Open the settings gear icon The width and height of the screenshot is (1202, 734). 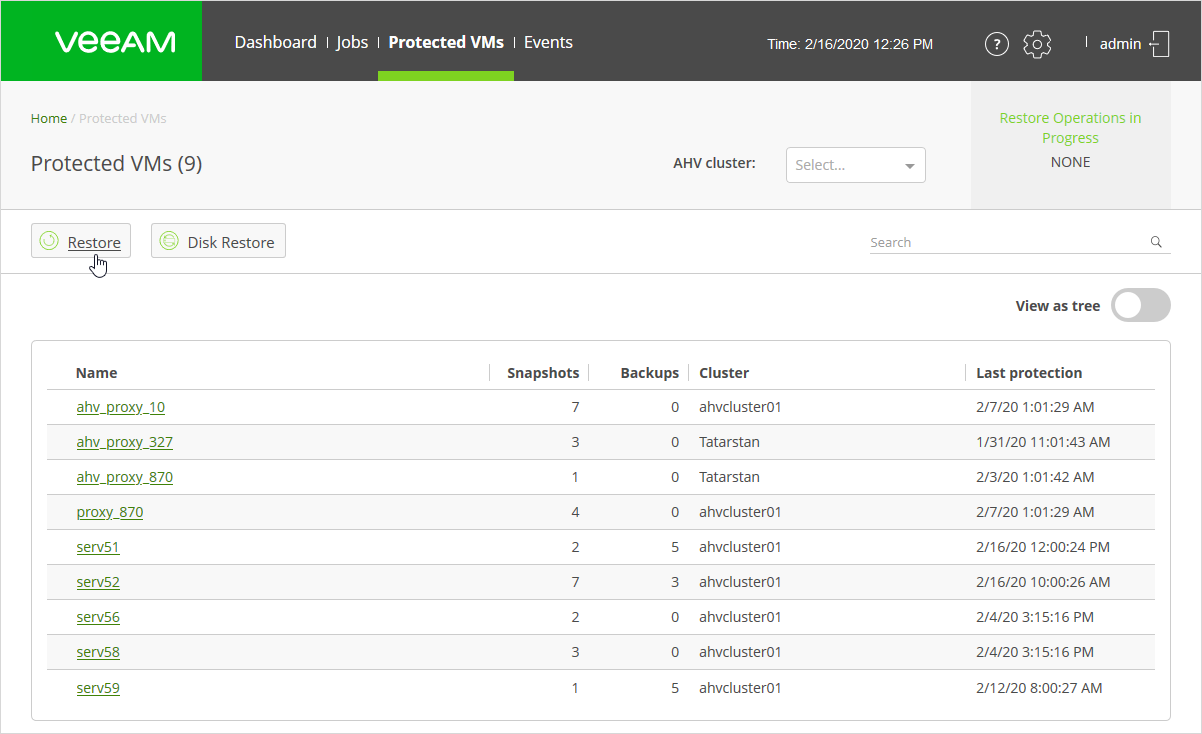1038,44
